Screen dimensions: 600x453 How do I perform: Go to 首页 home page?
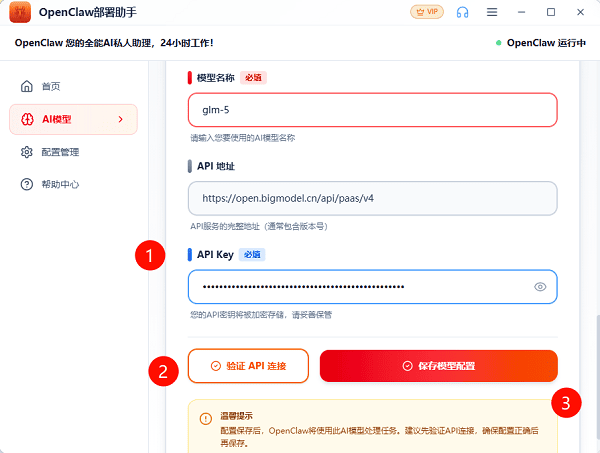coord(73,86)
